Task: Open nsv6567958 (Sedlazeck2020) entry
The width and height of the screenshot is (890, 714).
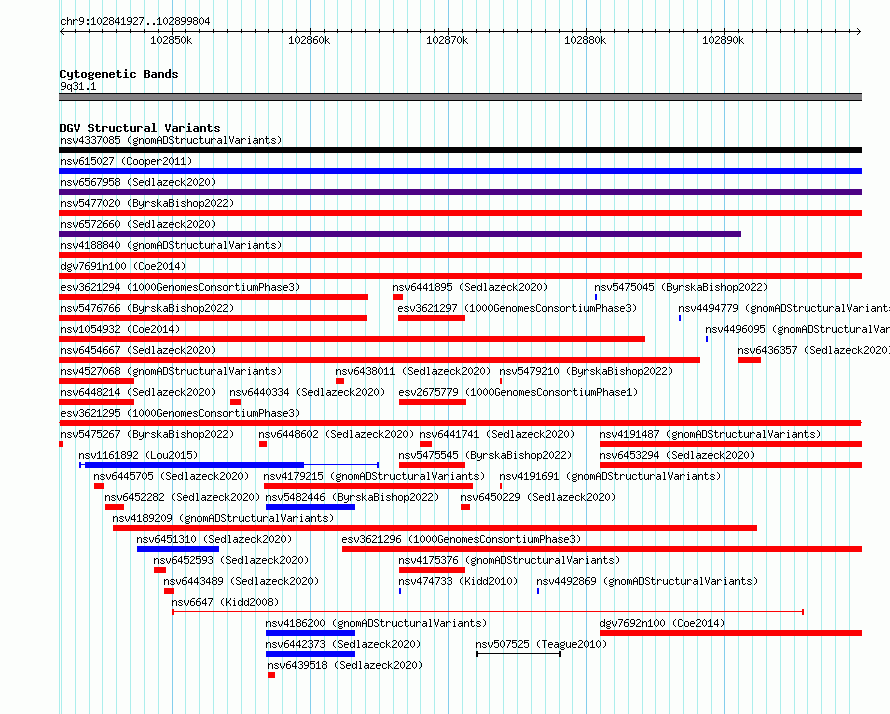Action: pyautogui.click(x=138, y=182)
